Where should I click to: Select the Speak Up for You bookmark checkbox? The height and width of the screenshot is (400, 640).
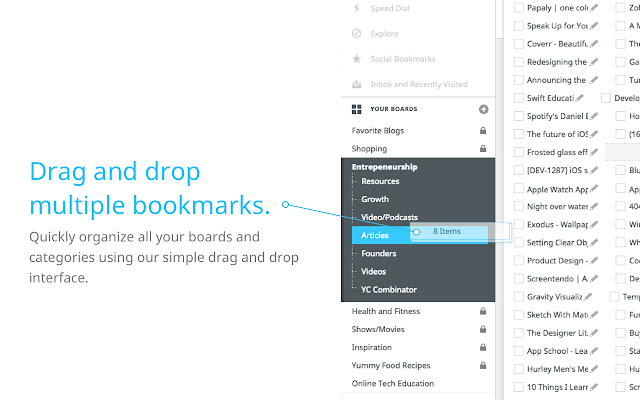[519, 26]
